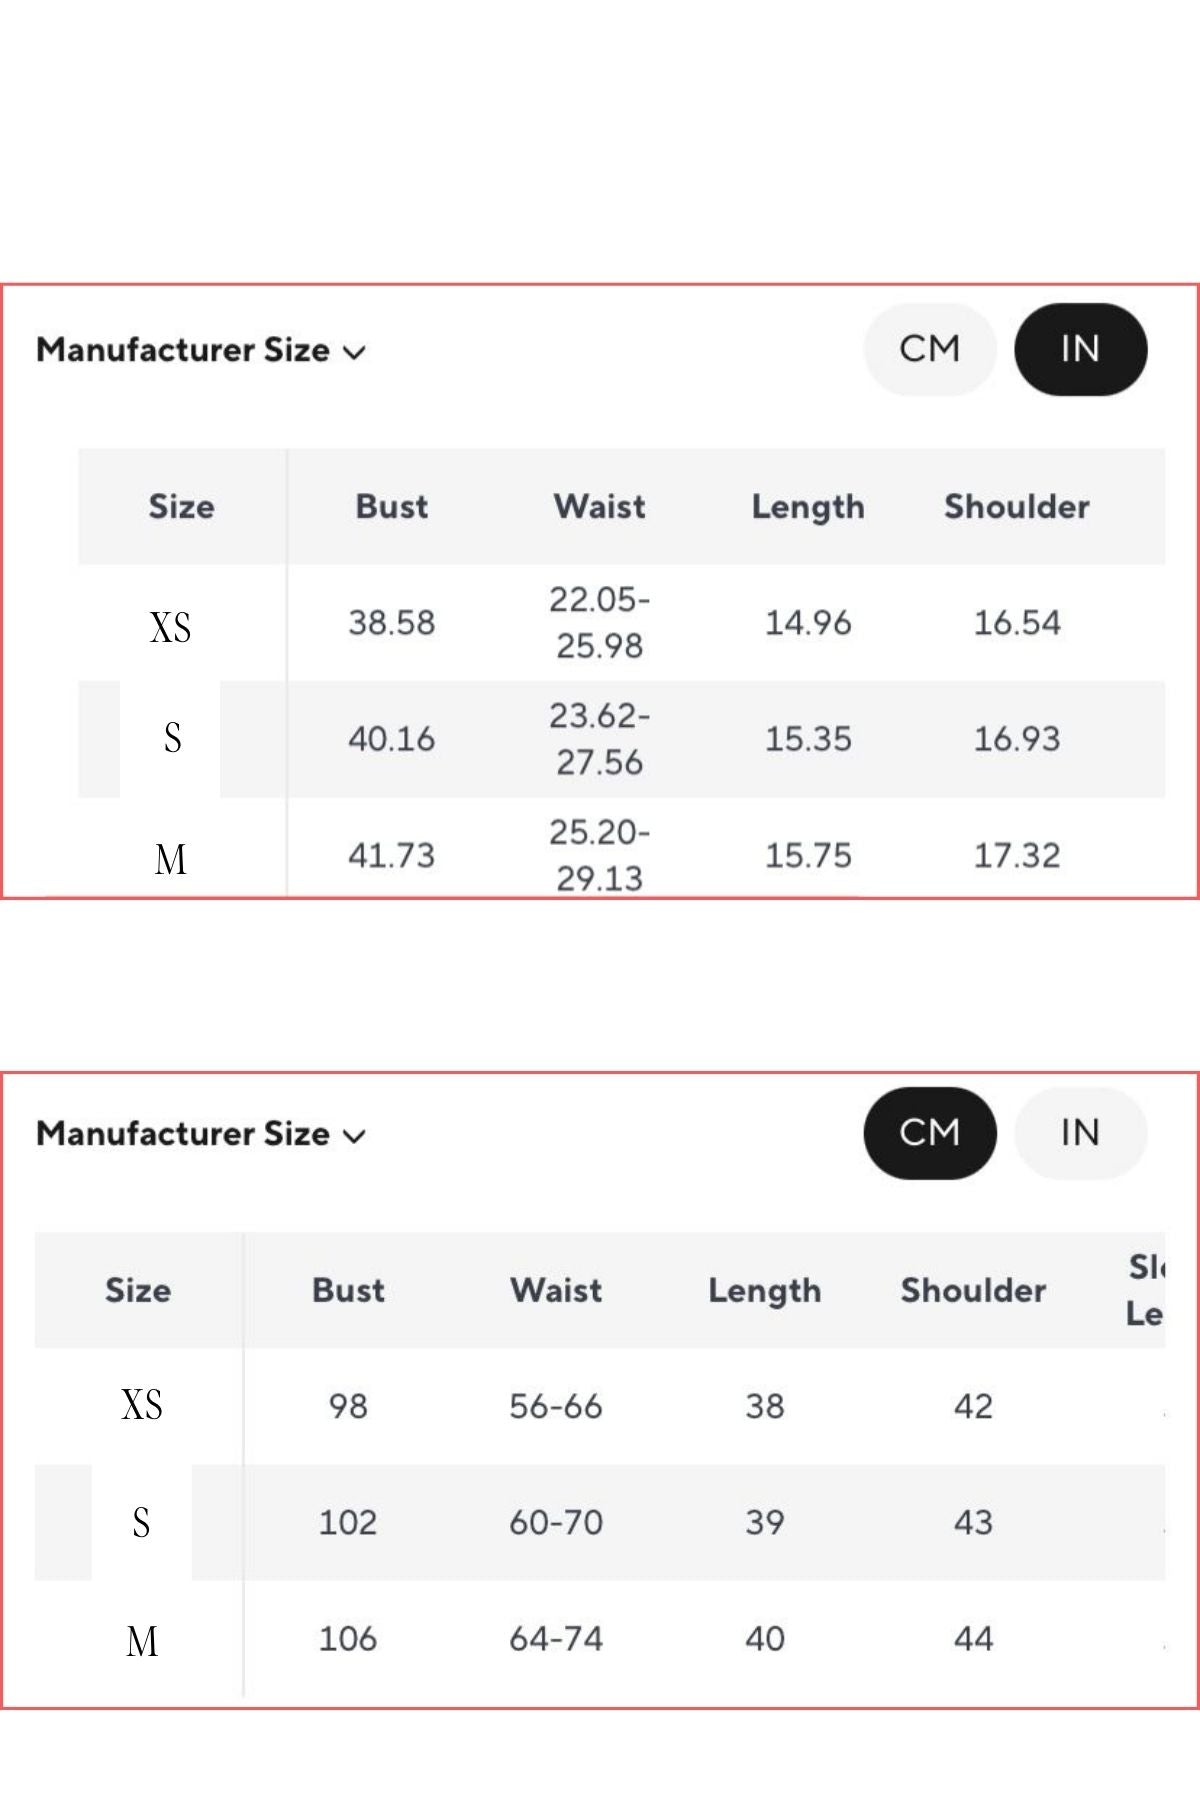Select the active IN unit in top chart
This screenshot has width=1200, height=1800.
click(x=1080, y=349)
